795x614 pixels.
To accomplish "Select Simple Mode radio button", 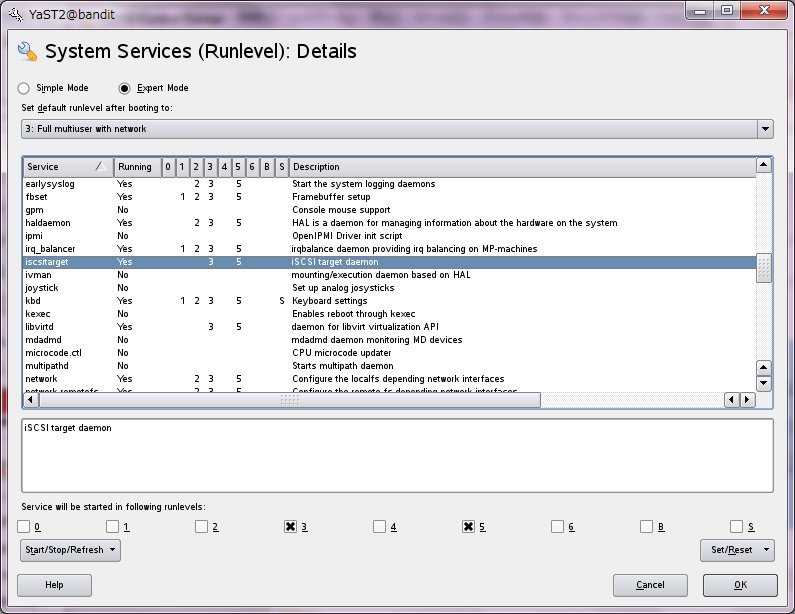I will [23, 88].
